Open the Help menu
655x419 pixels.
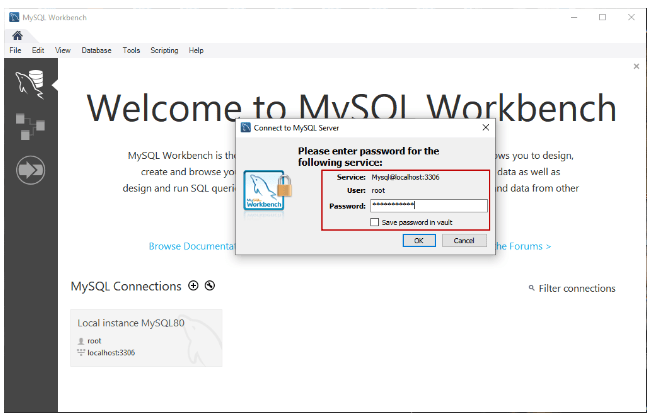click(x=196, y=50)
